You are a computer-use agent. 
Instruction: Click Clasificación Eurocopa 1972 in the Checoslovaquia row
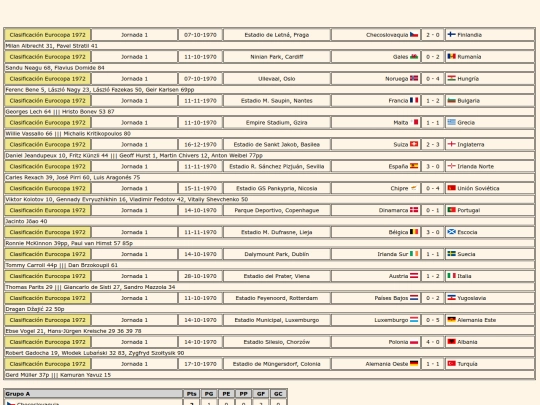pos(48,35)
